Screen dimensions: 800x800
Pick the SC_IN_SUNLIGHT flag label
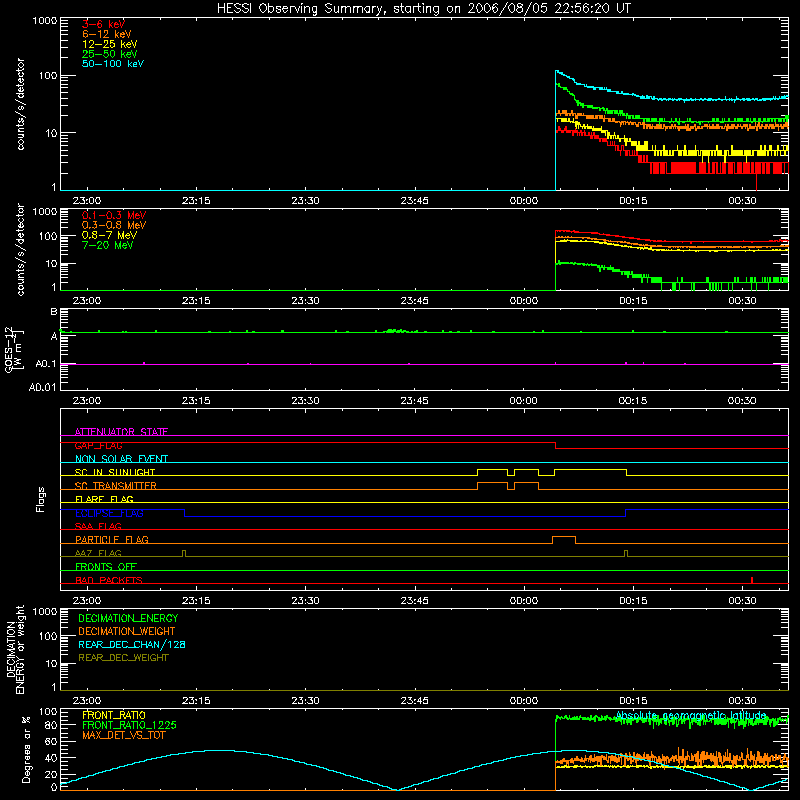pyautogui.click(x=115, y=472)
